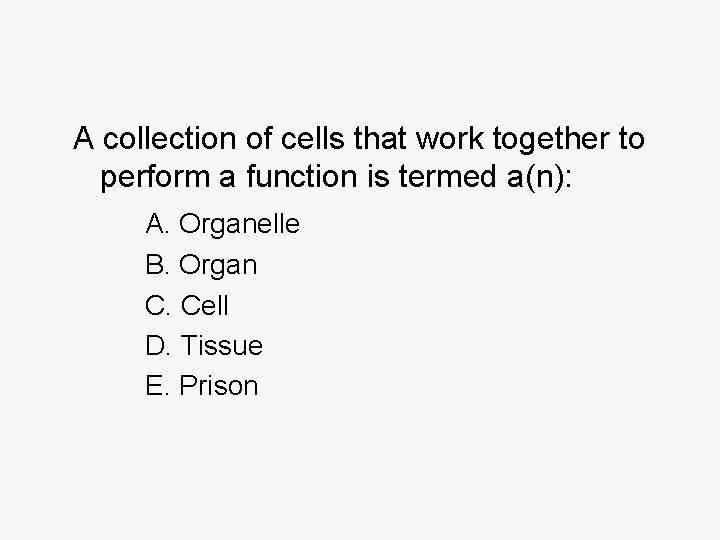Click the letter E. label
The height and width of the screenshot is (540, 720).
157,385
